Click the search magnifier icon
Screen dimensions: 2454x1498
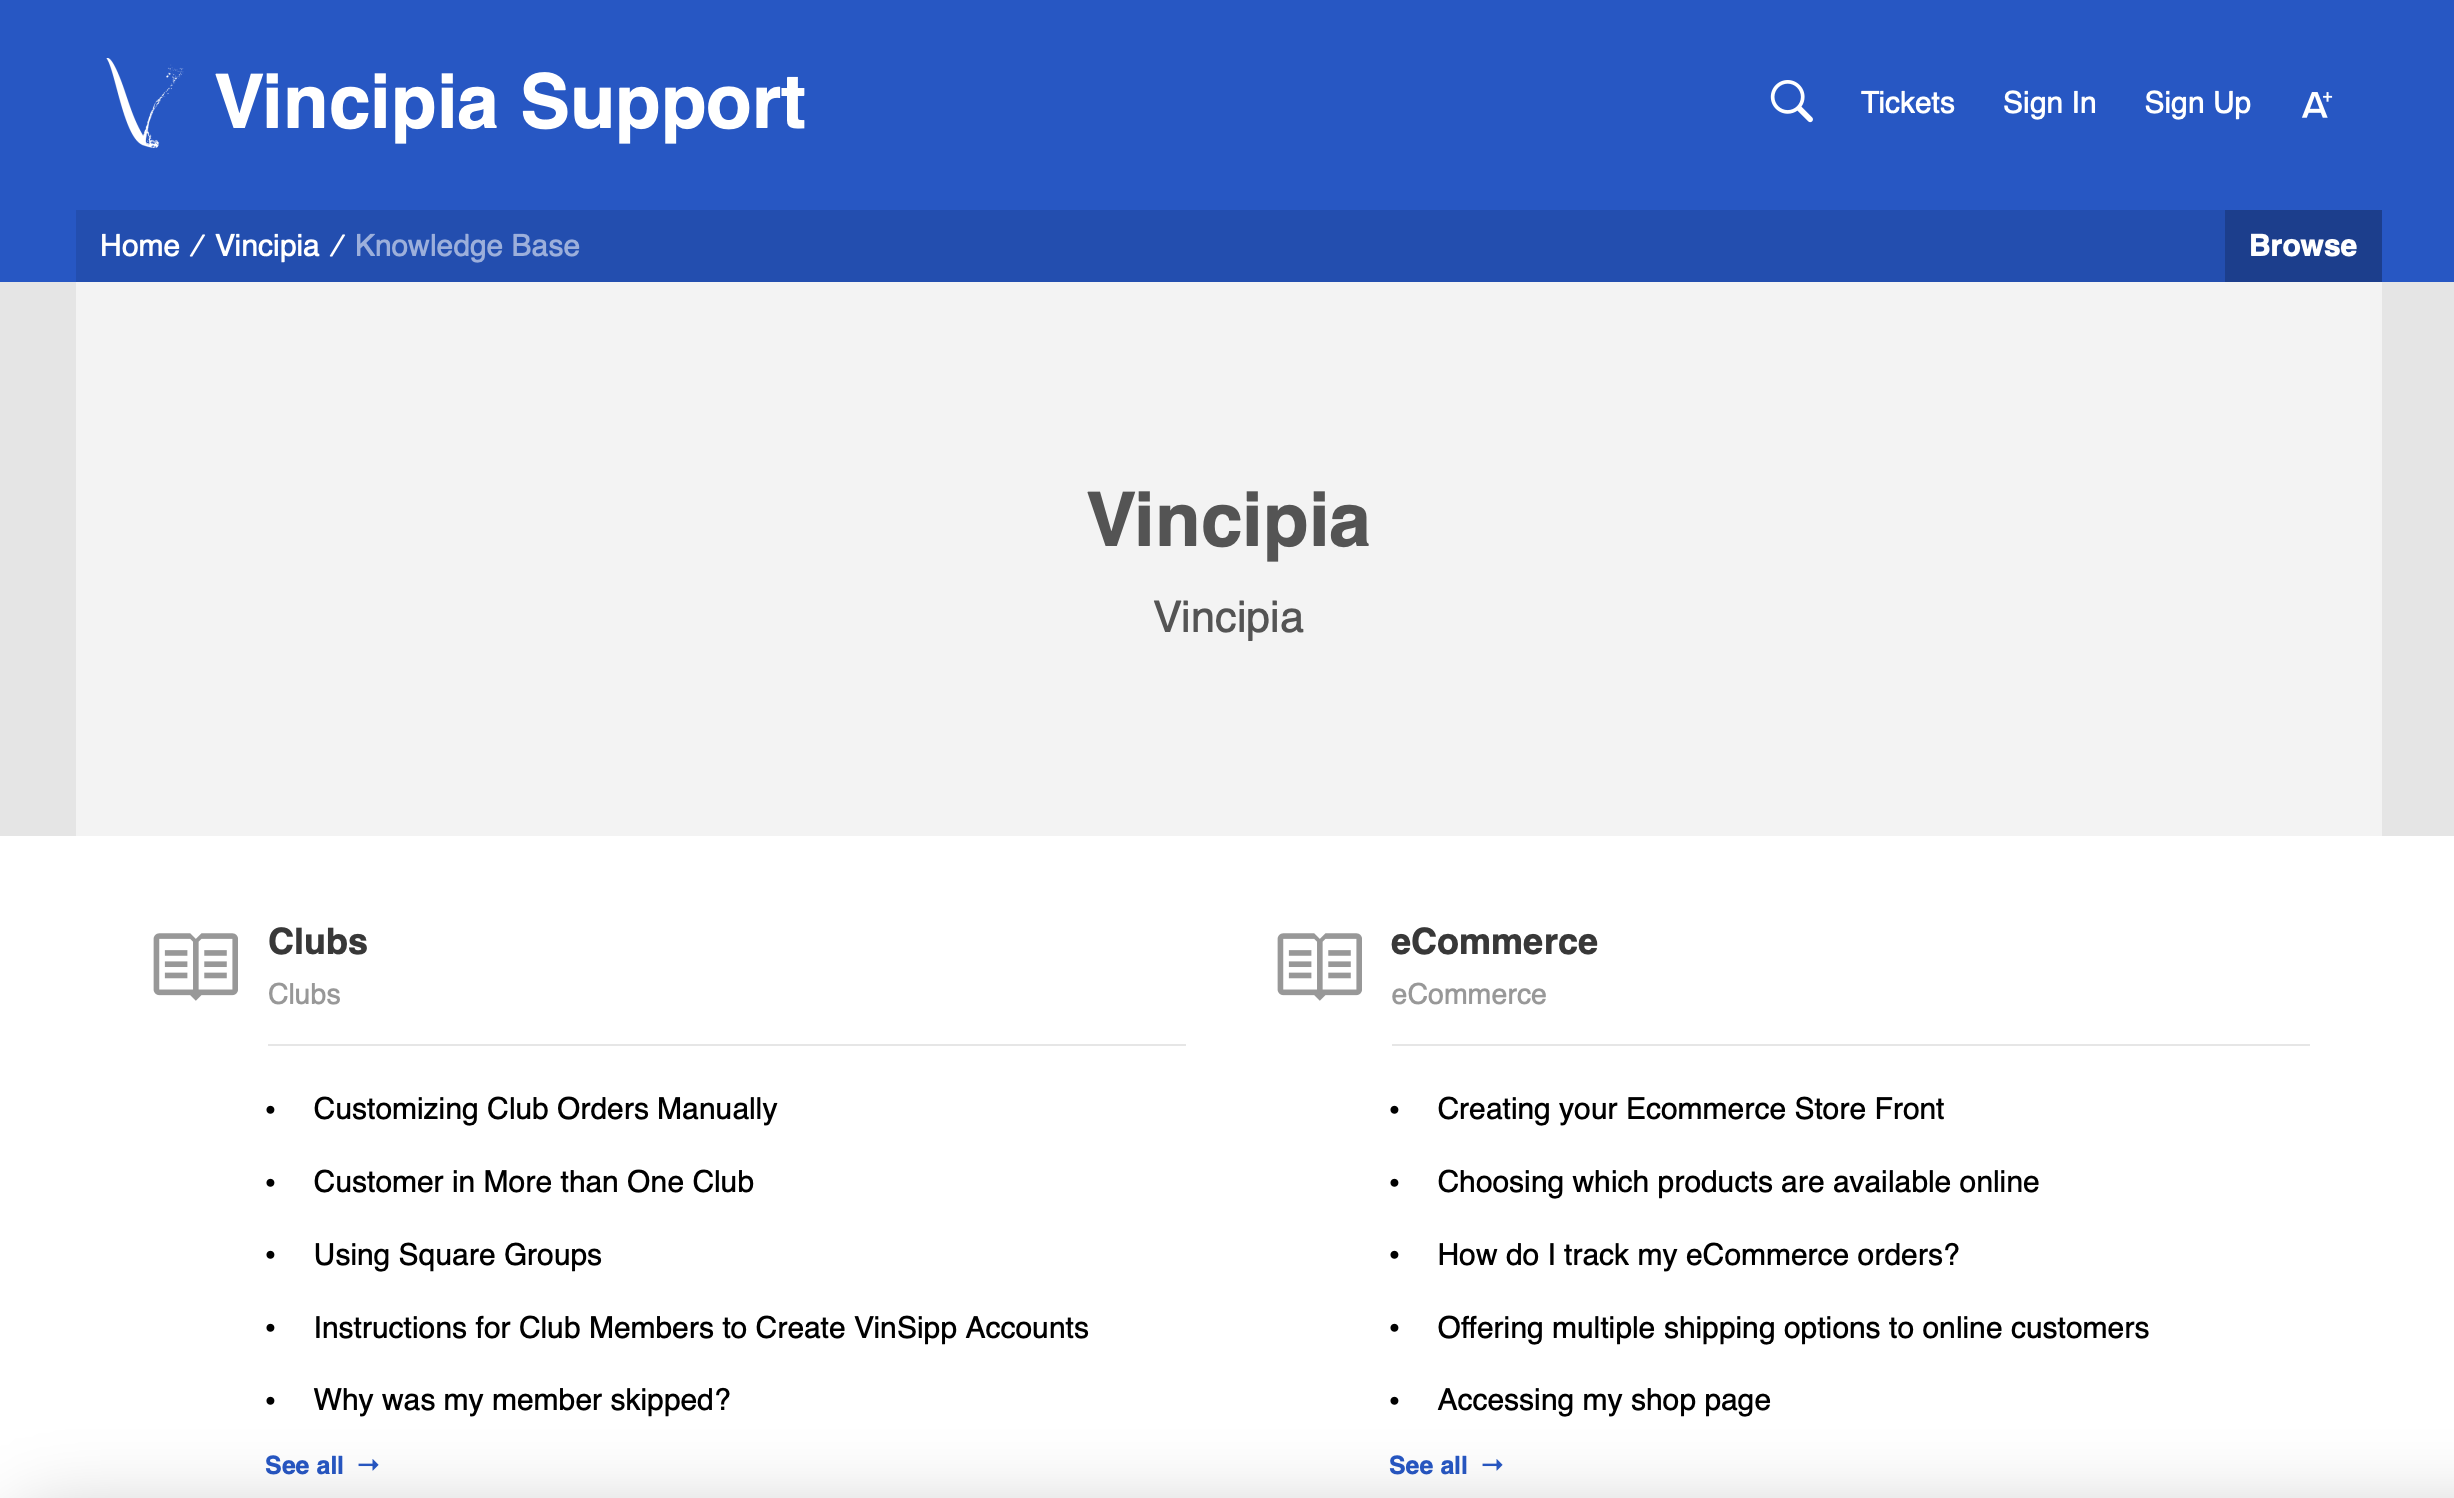click(x=1791, y=101)
